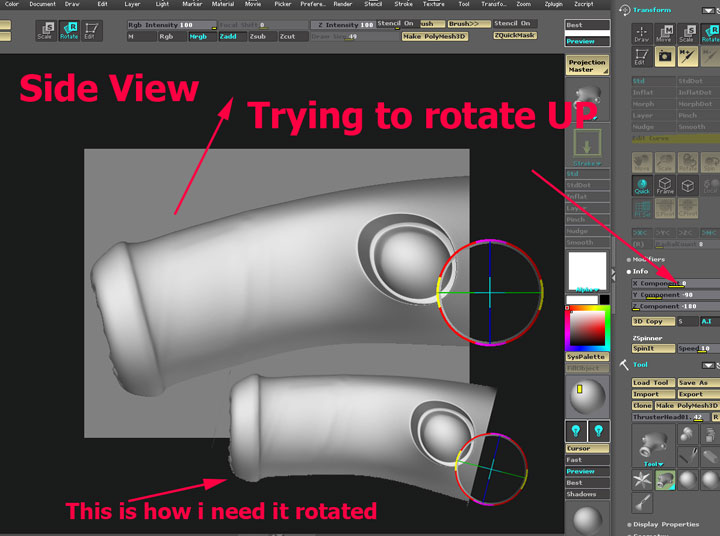Select the active ThrusterHead small thumbnail
The width and height of the screenshot is (720, 536).
pos(664,480)
